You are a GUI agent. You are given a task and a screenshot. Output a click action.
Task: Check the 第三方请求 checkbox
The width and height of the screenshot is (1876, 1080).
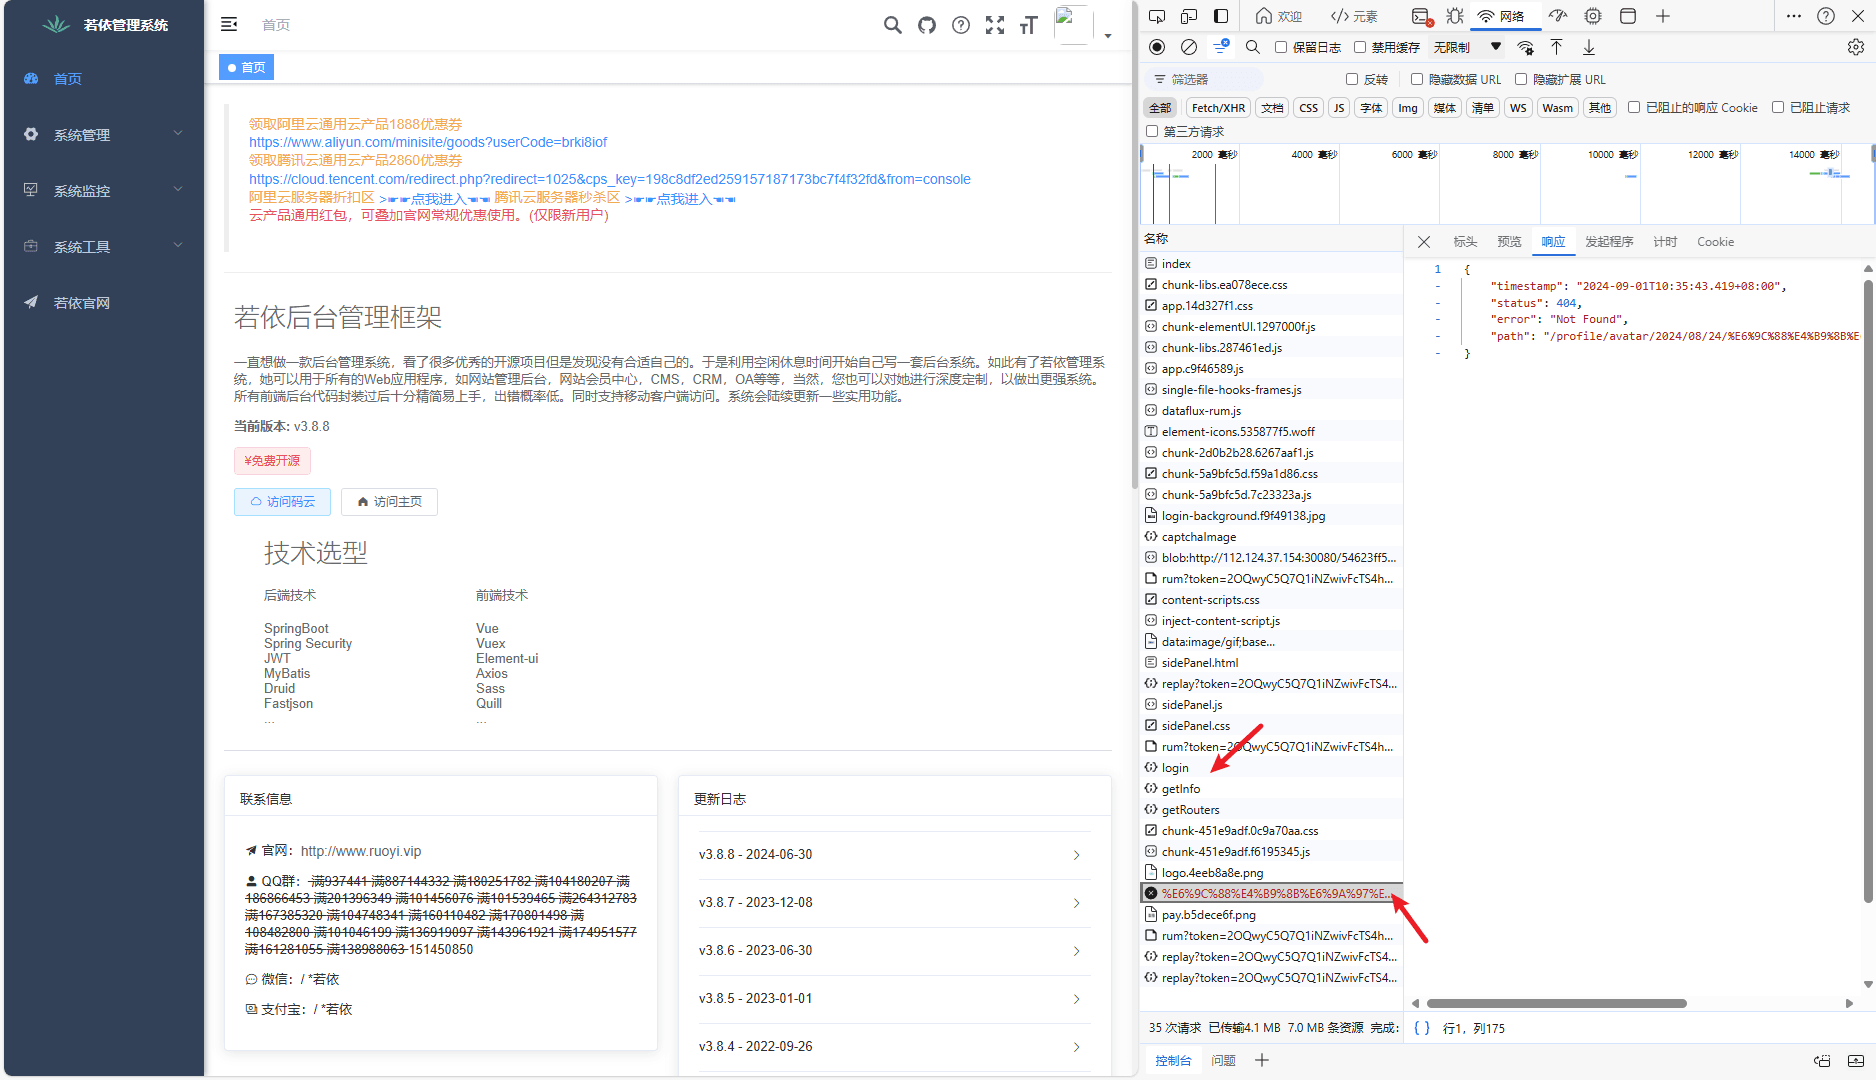[1152, 131]
